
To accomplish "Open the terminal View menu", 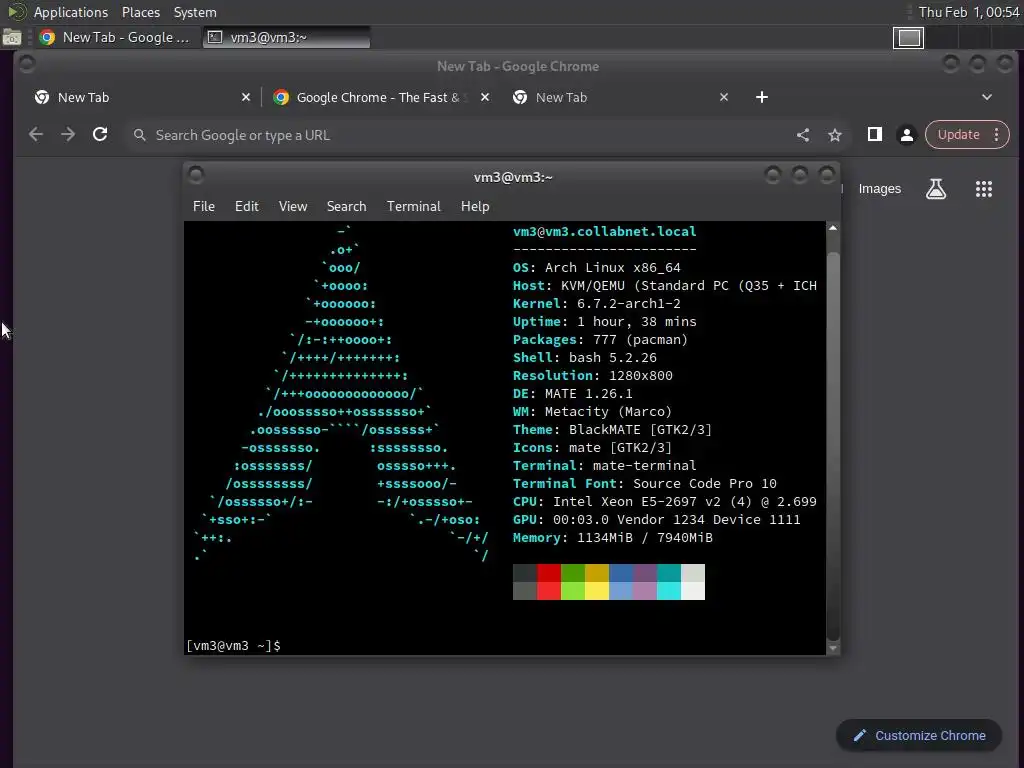I will (x=293, y=206).
